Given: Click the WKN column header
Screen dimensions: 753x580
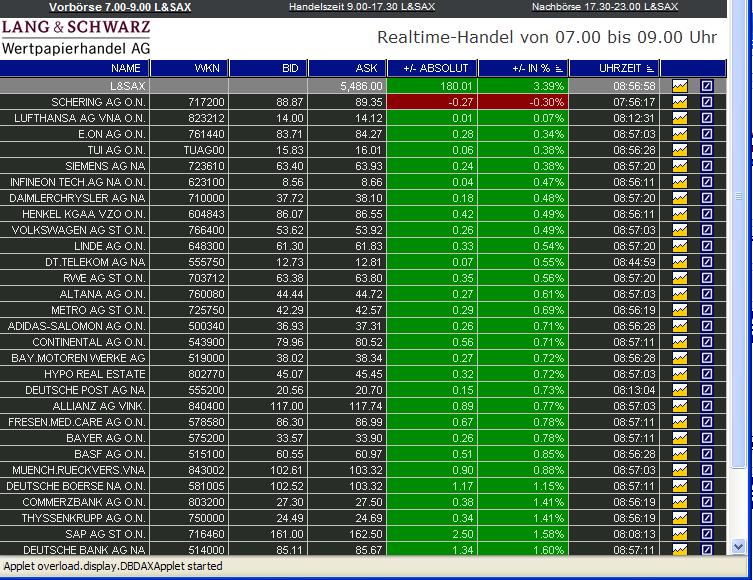Looking at the screenshot, I should (189, 68).
